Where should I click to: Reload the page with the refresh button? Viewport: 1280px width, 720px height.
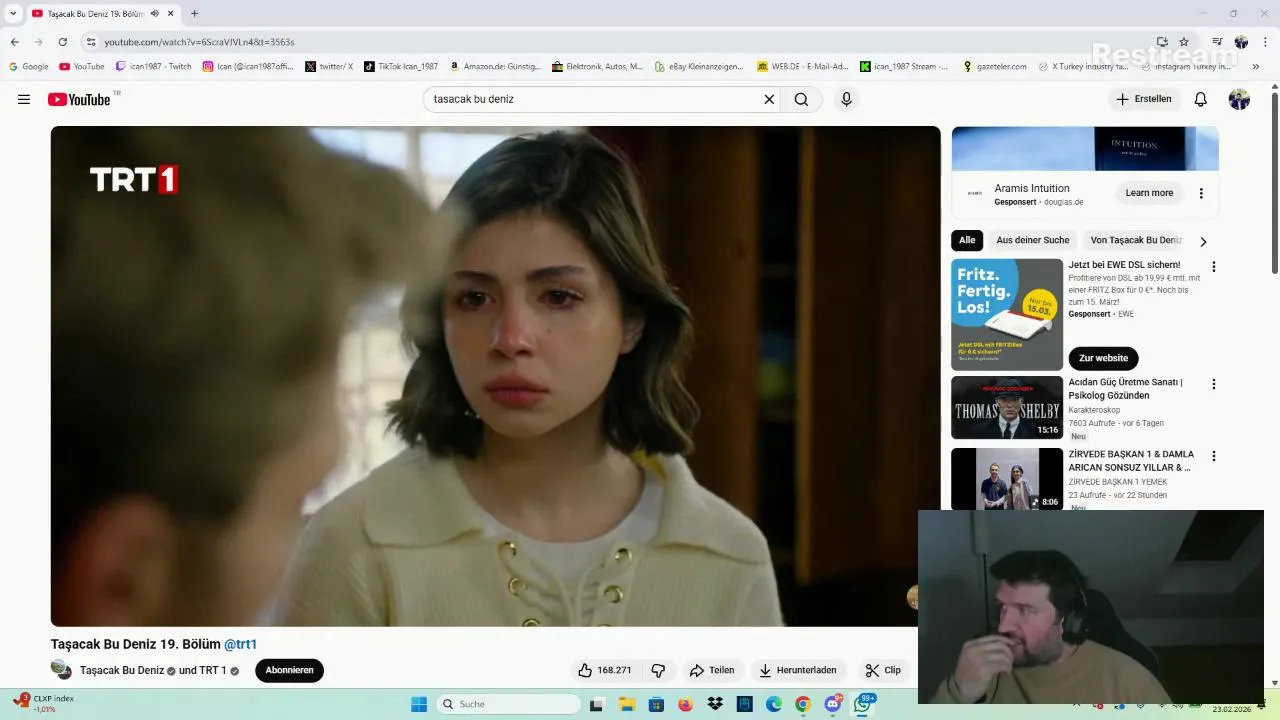click(62, 42)
